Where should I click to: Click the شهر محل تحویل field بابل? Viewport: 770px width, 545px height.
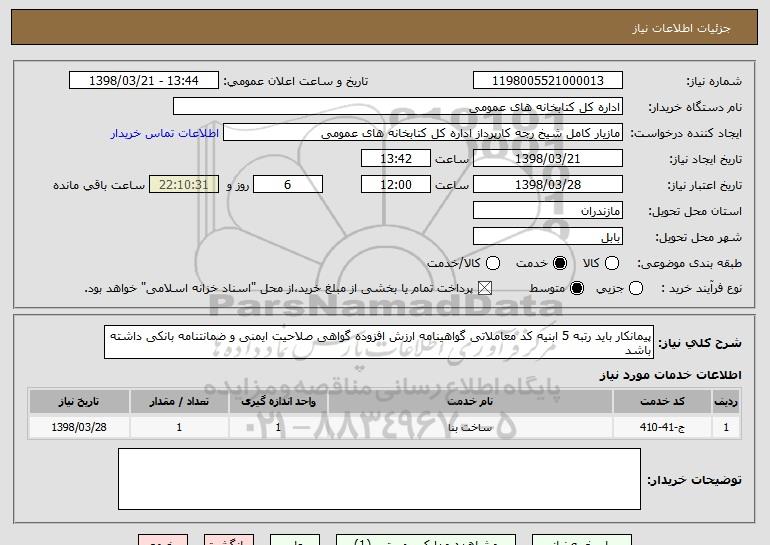548,237
